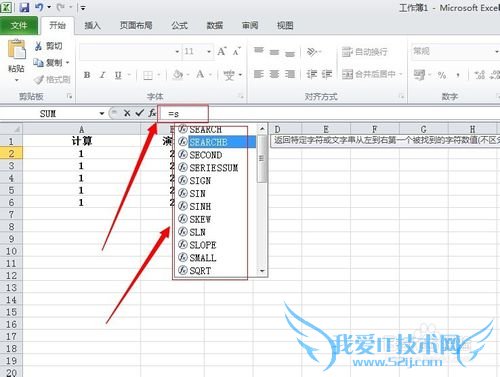Click the Enter checkmark formula bar icon
Screen dimensions: 500x377
pos(139,113)
